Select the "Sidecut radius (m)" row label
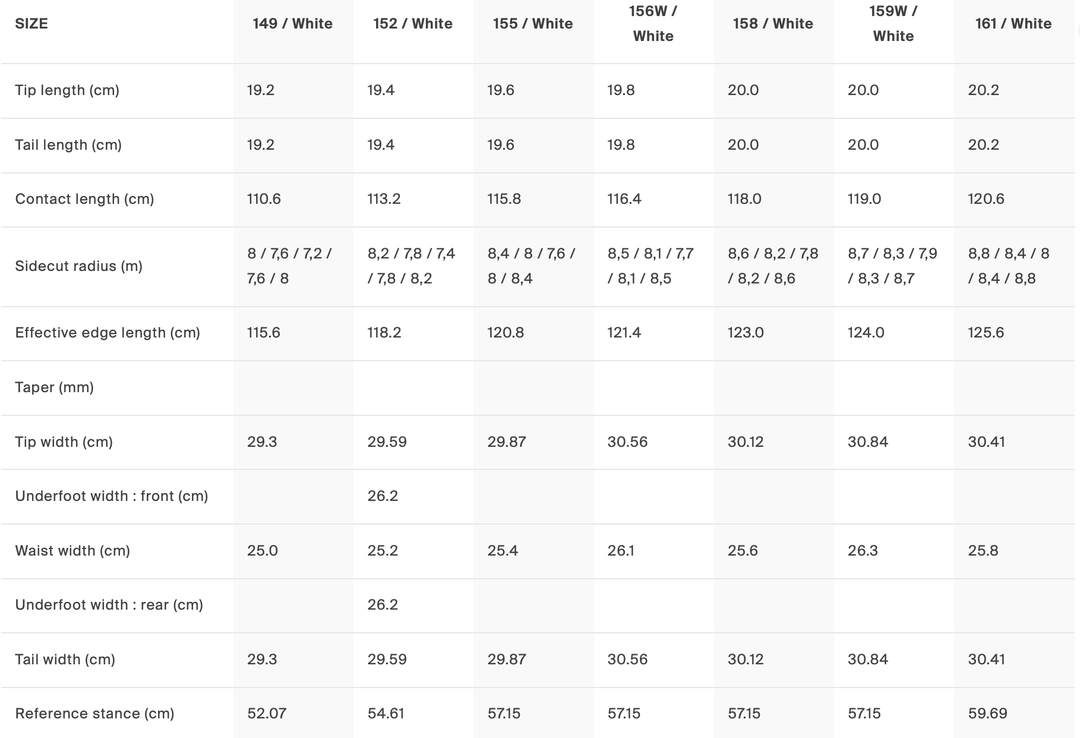 tap(78, 266)
